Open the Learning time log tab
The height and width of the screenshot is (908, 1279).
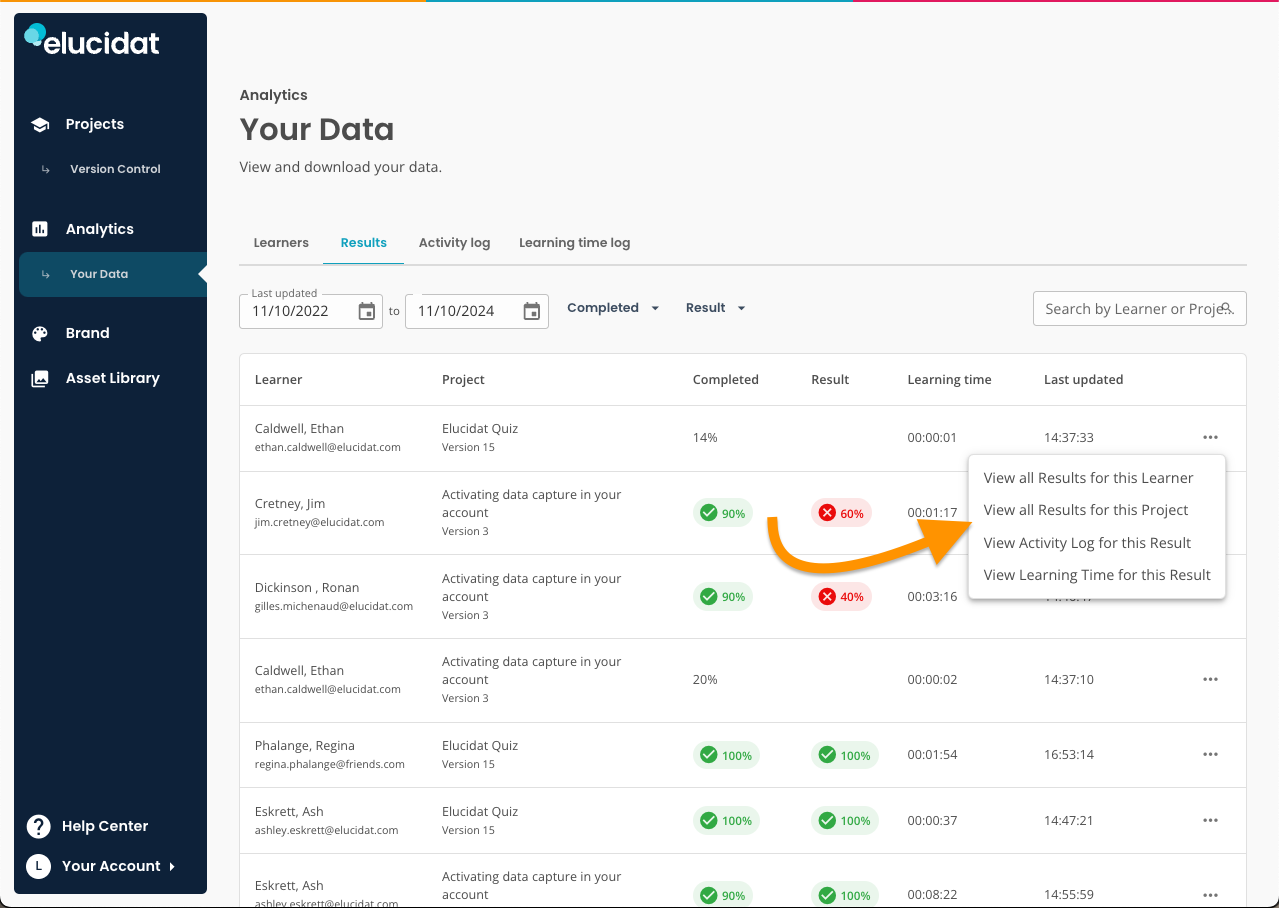pos(574,243)
